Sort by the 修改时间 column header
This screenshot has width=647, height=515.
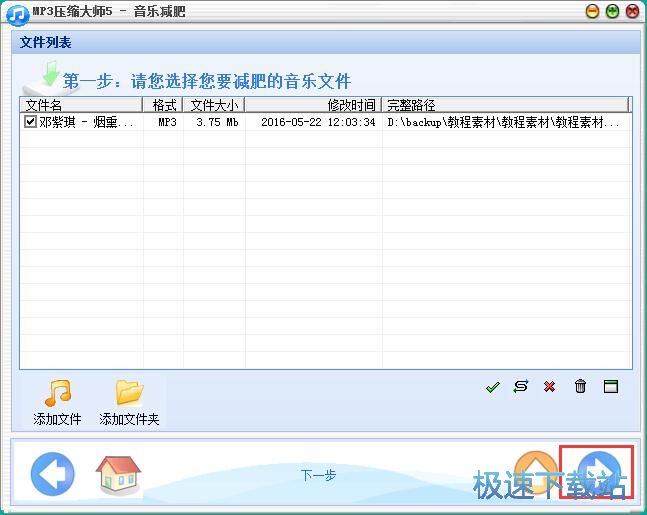click(314, 105)
